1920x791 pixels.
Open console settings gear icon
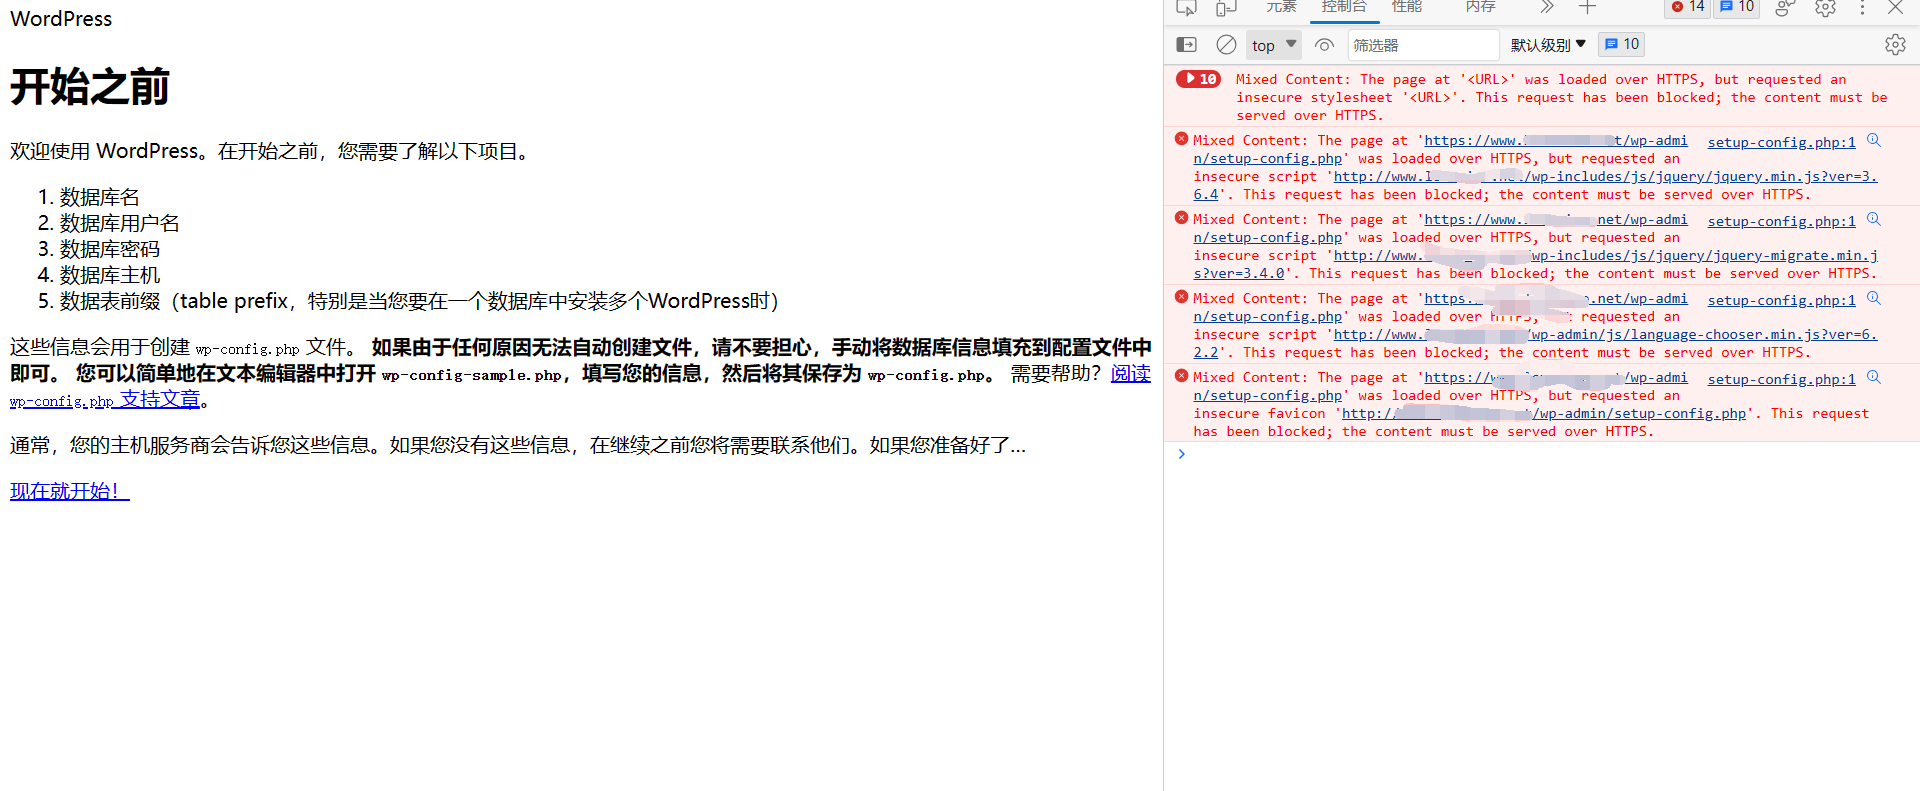[1895, 45]
